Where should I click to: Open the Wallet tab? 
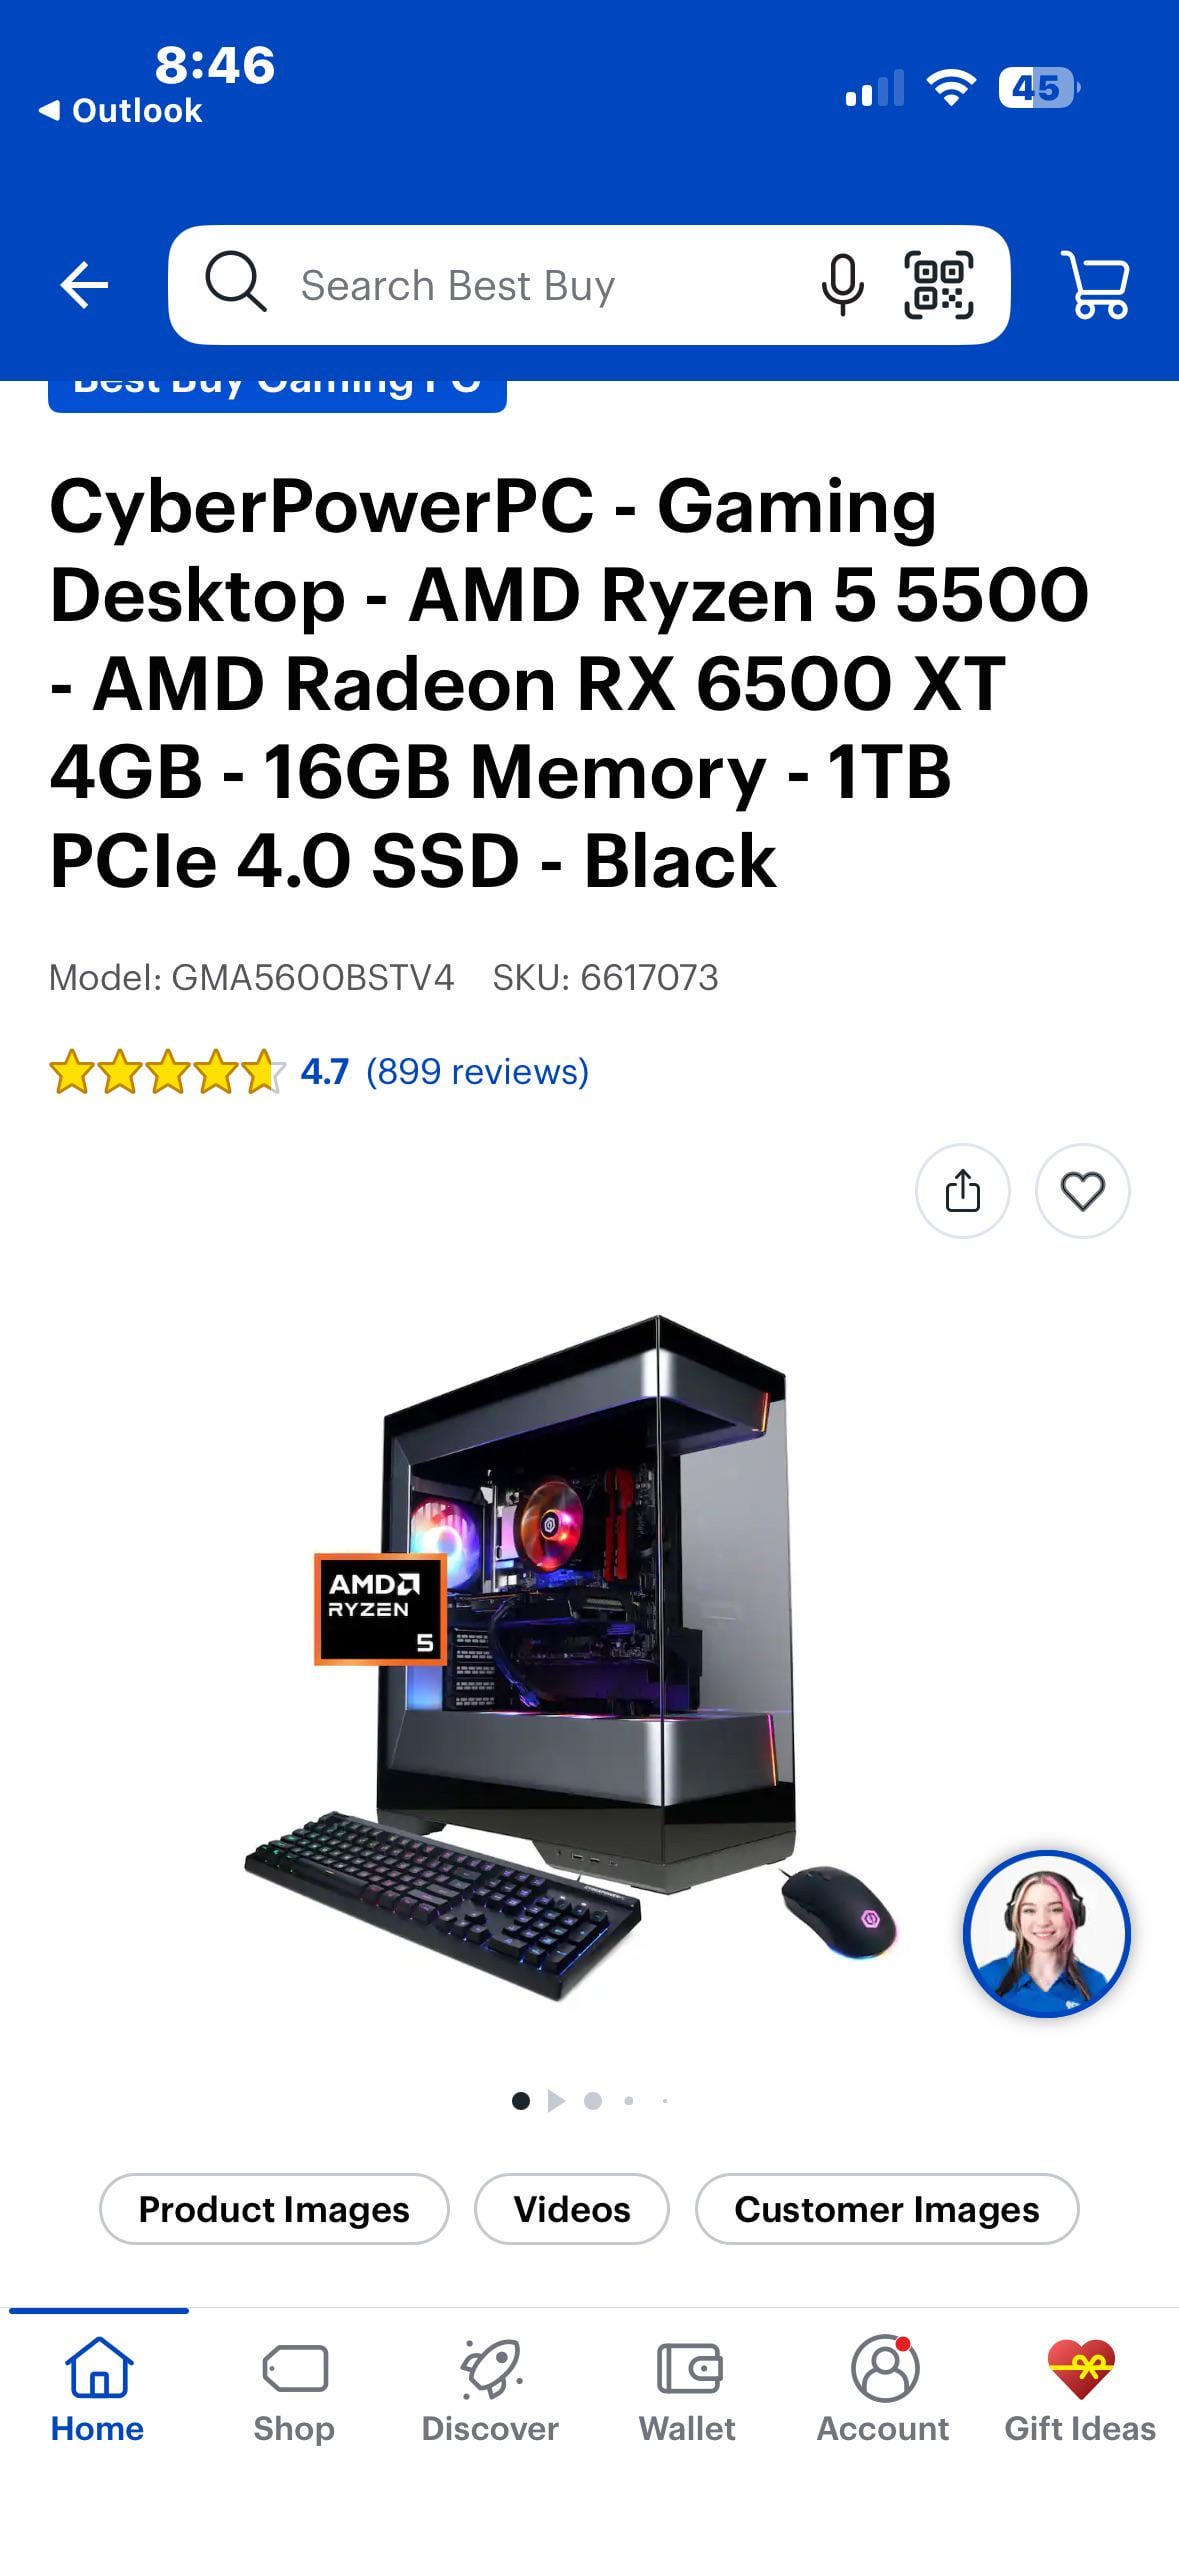click(687, 2390)
